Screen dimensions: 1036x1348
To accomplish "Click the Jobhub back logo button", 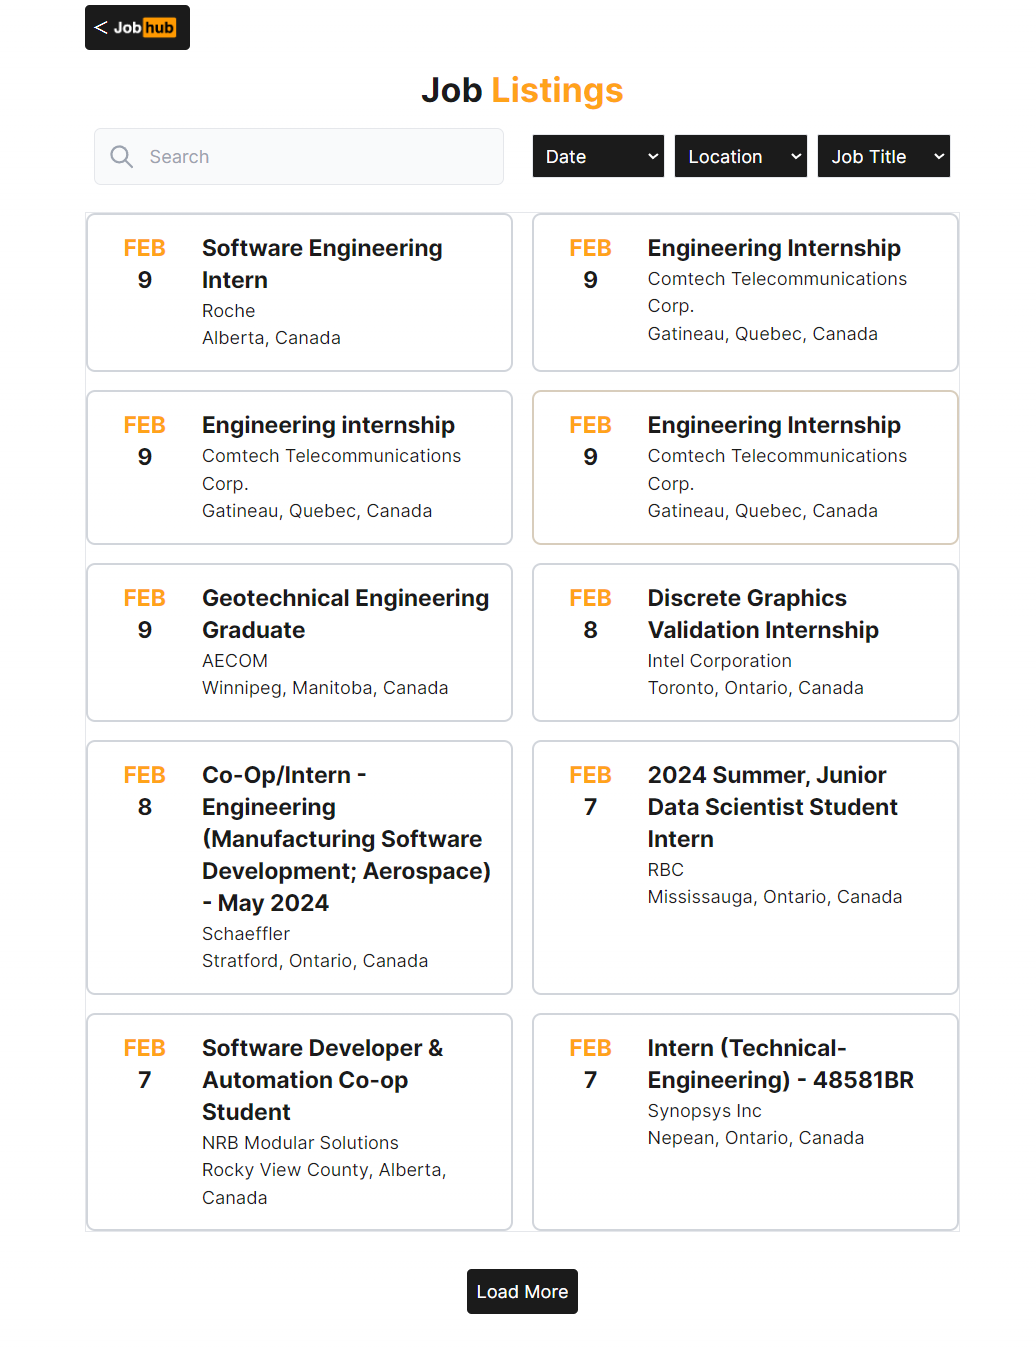I will [x=137, y=28].
